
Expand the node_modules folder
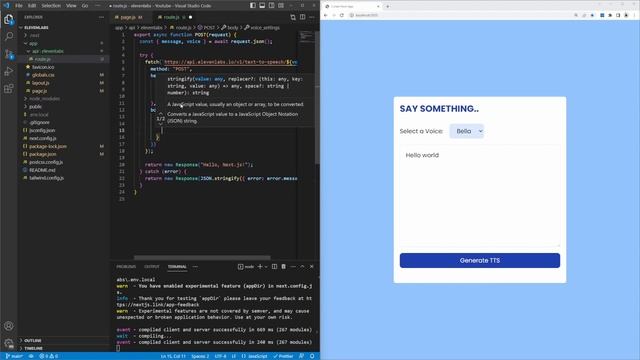point(44,99)
